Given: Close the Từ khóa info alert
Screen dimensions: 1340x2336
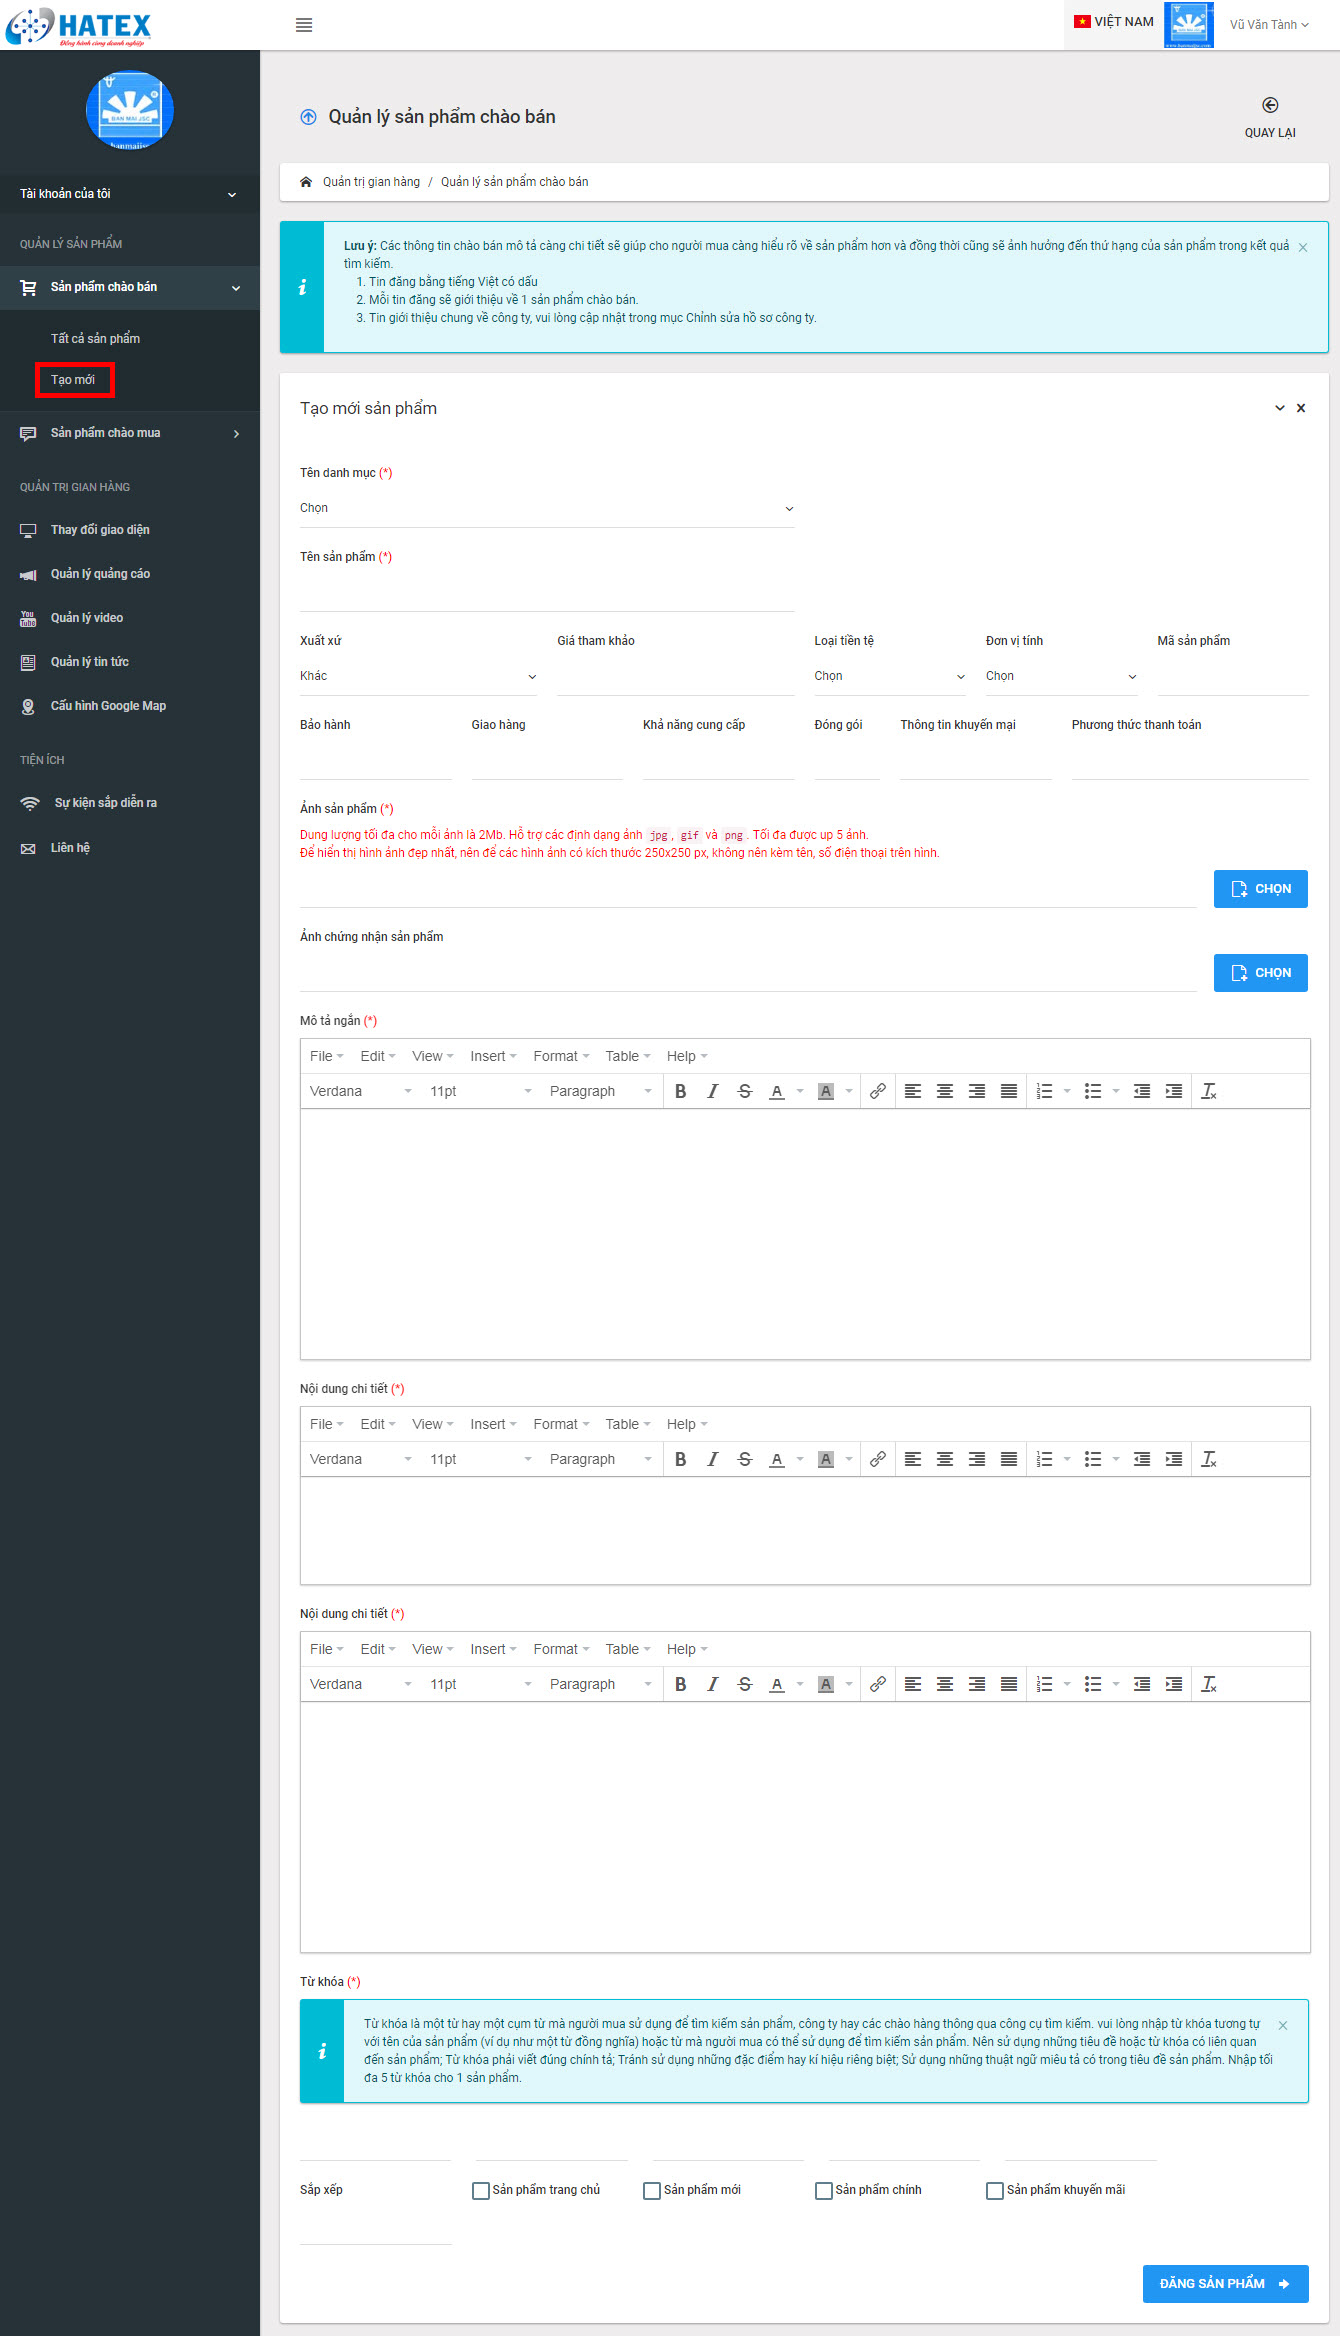Looking at the screenshot, I should tap(1283, 2025).
